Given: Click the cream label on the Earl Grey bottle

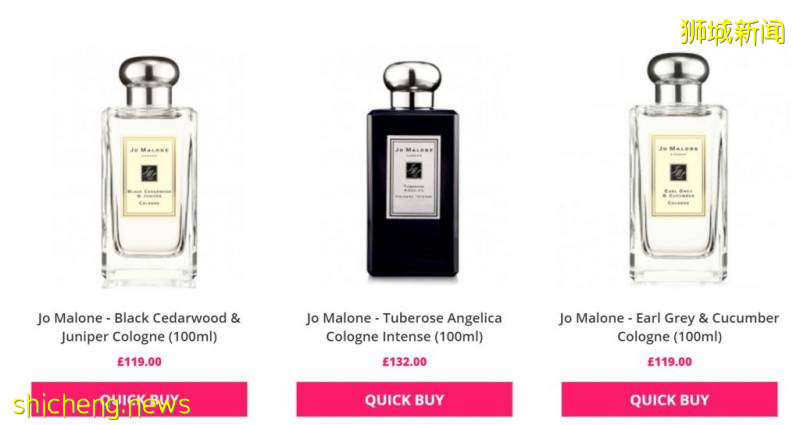Looking at the screenshot, I should click(678, 176).
